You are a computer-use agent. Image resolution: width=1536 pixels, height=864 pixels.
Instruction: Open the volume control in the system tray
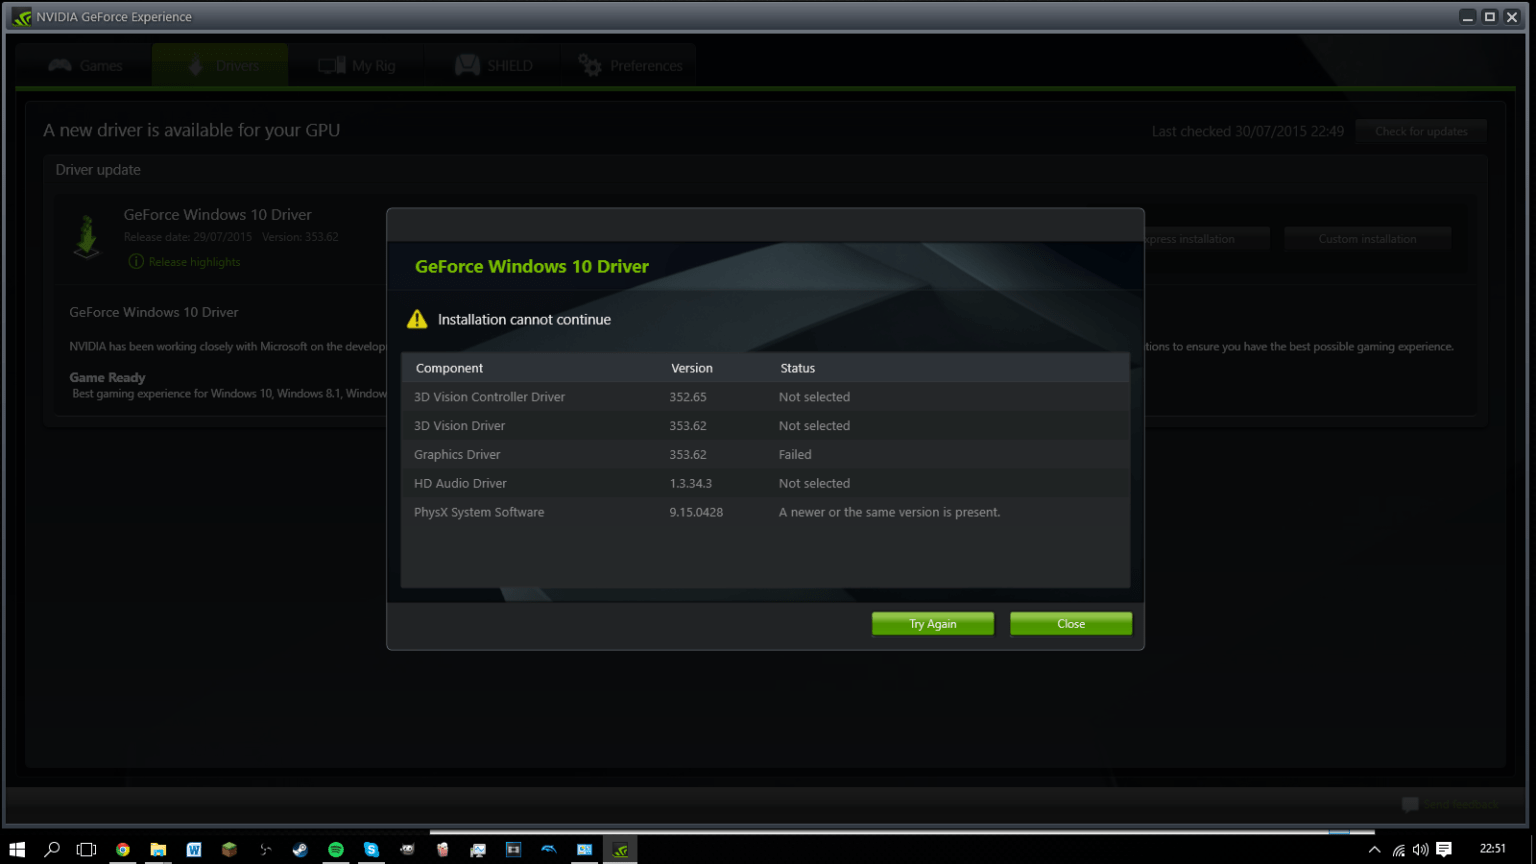click(1420, 849)
